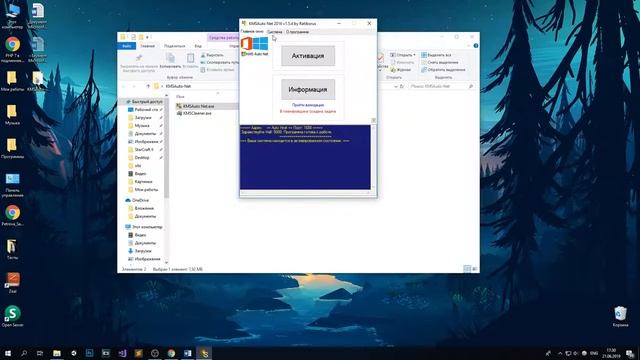The height and width of the screenshot is (360, 640).
Task: Open Task View from the taskbar
Action: [40, 353]
